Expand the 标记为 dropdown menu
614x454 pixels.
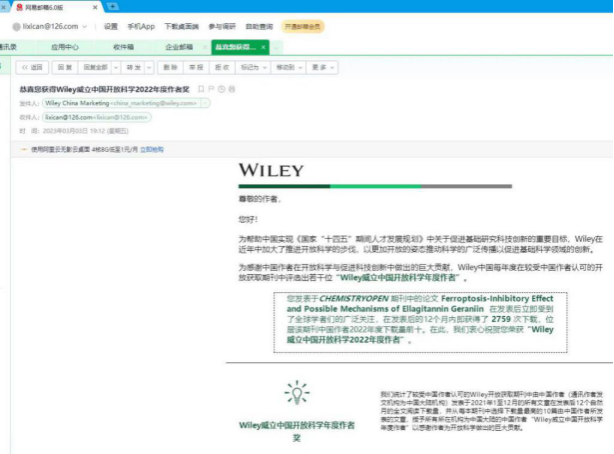pos(264,67)
